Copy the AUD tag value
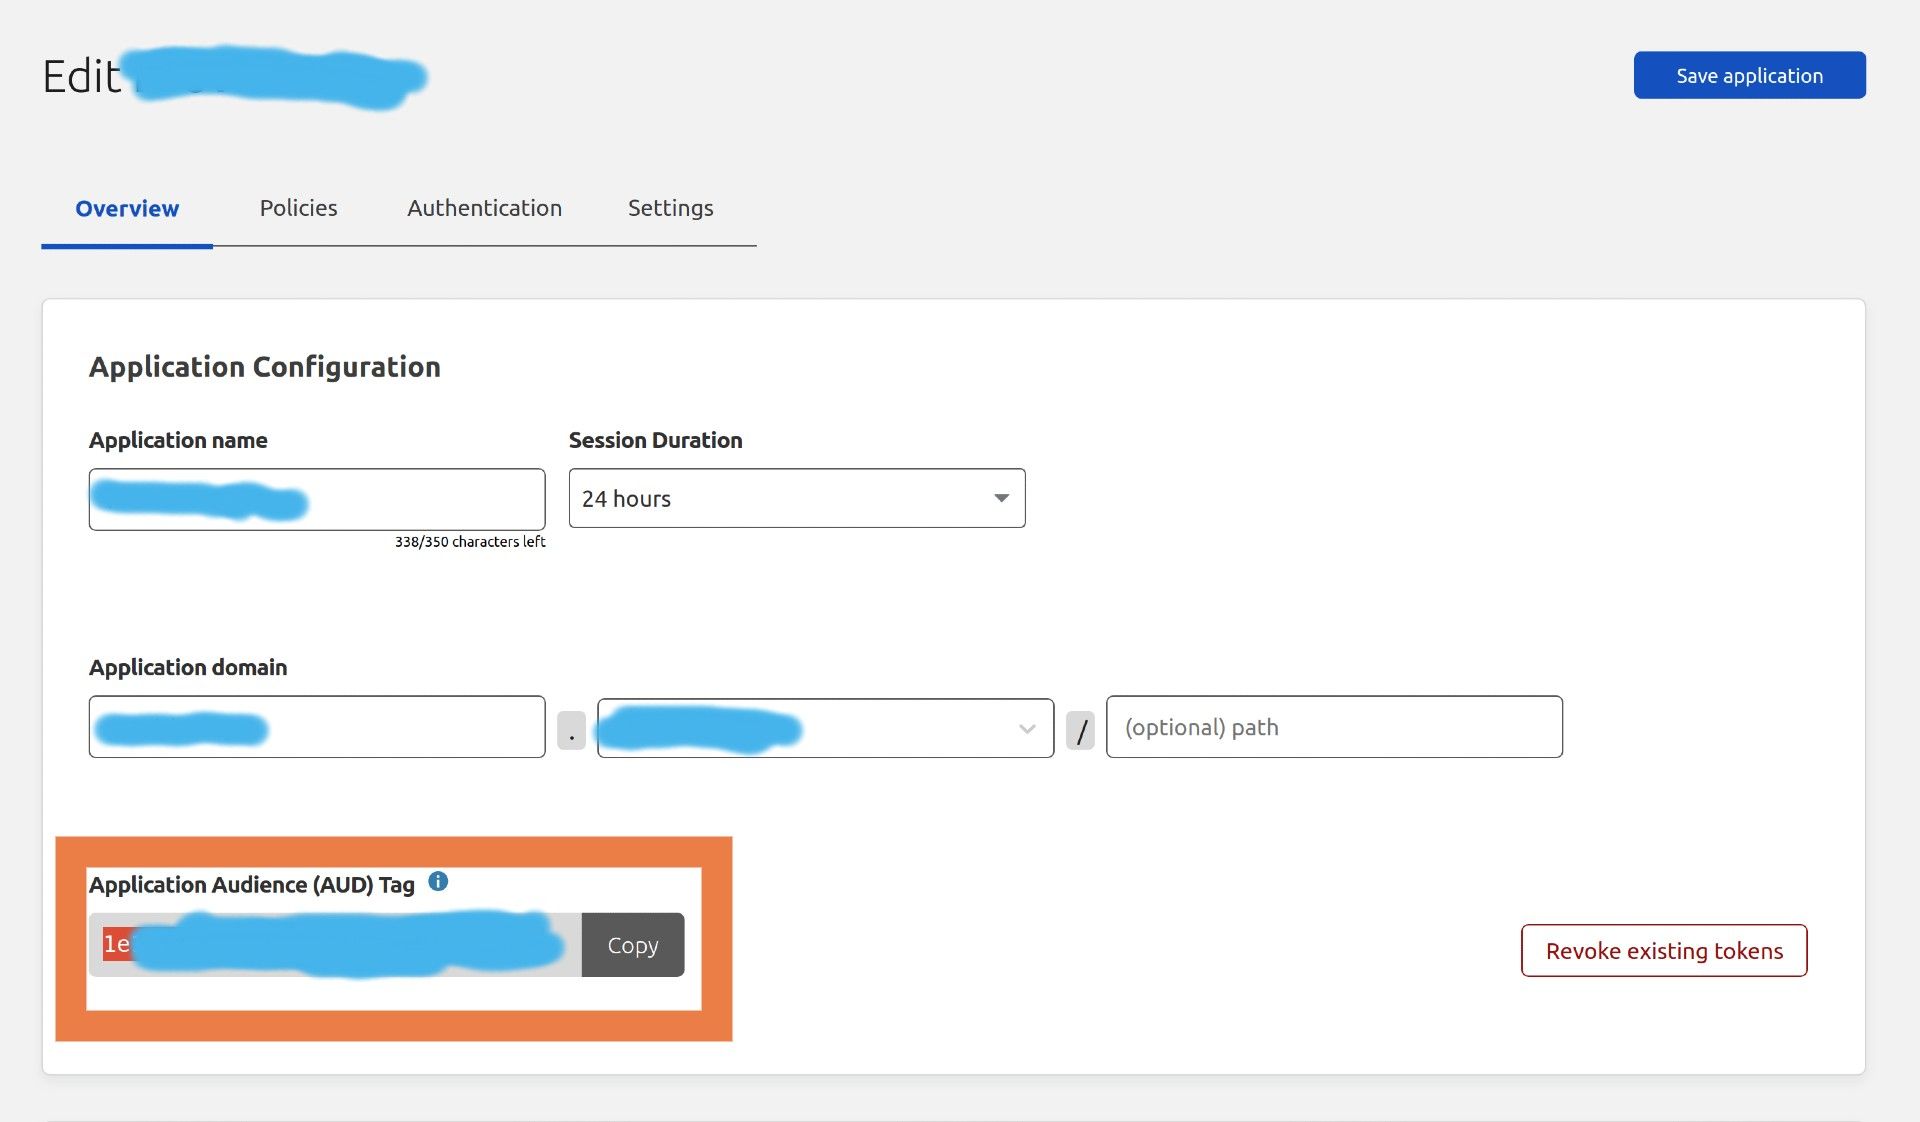The width and height of the screenshot is (1920, 1122). coord(632,945)
